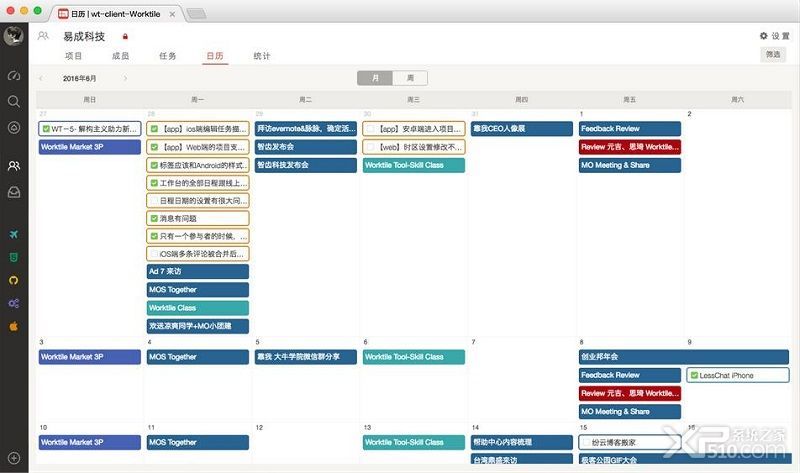Open teal Worktile Class event
The height and width of the screenshot is (473, 800).
pyautogui.click(x=198, y=308)
